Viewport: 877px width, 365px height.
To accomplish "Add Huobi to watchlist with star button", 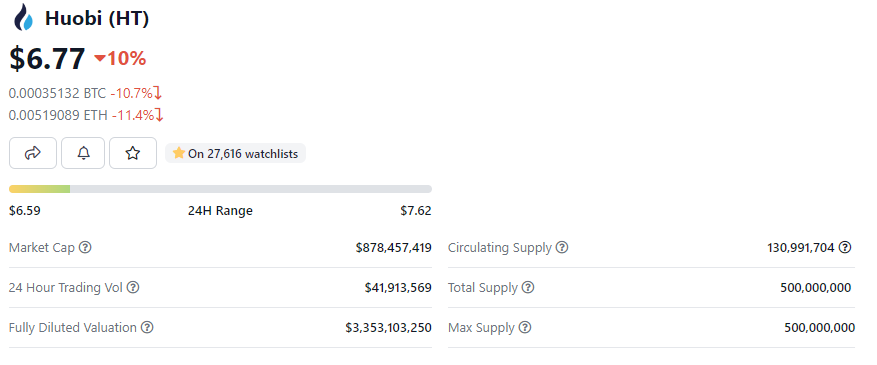I will (133, 153).
